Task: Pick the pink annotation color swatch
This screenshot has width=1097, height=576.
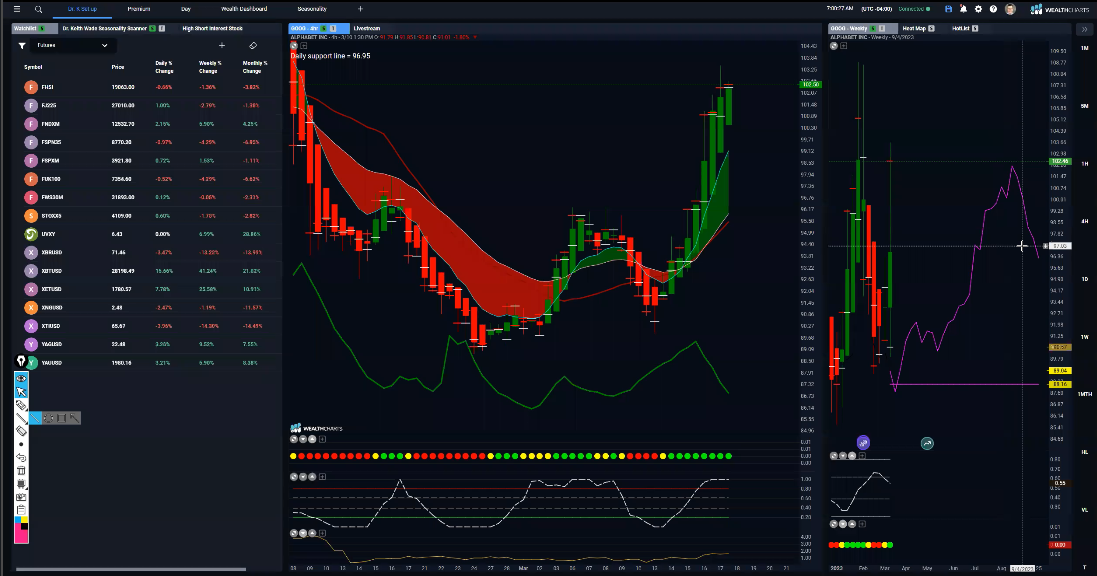Action: tap(21, 535)
